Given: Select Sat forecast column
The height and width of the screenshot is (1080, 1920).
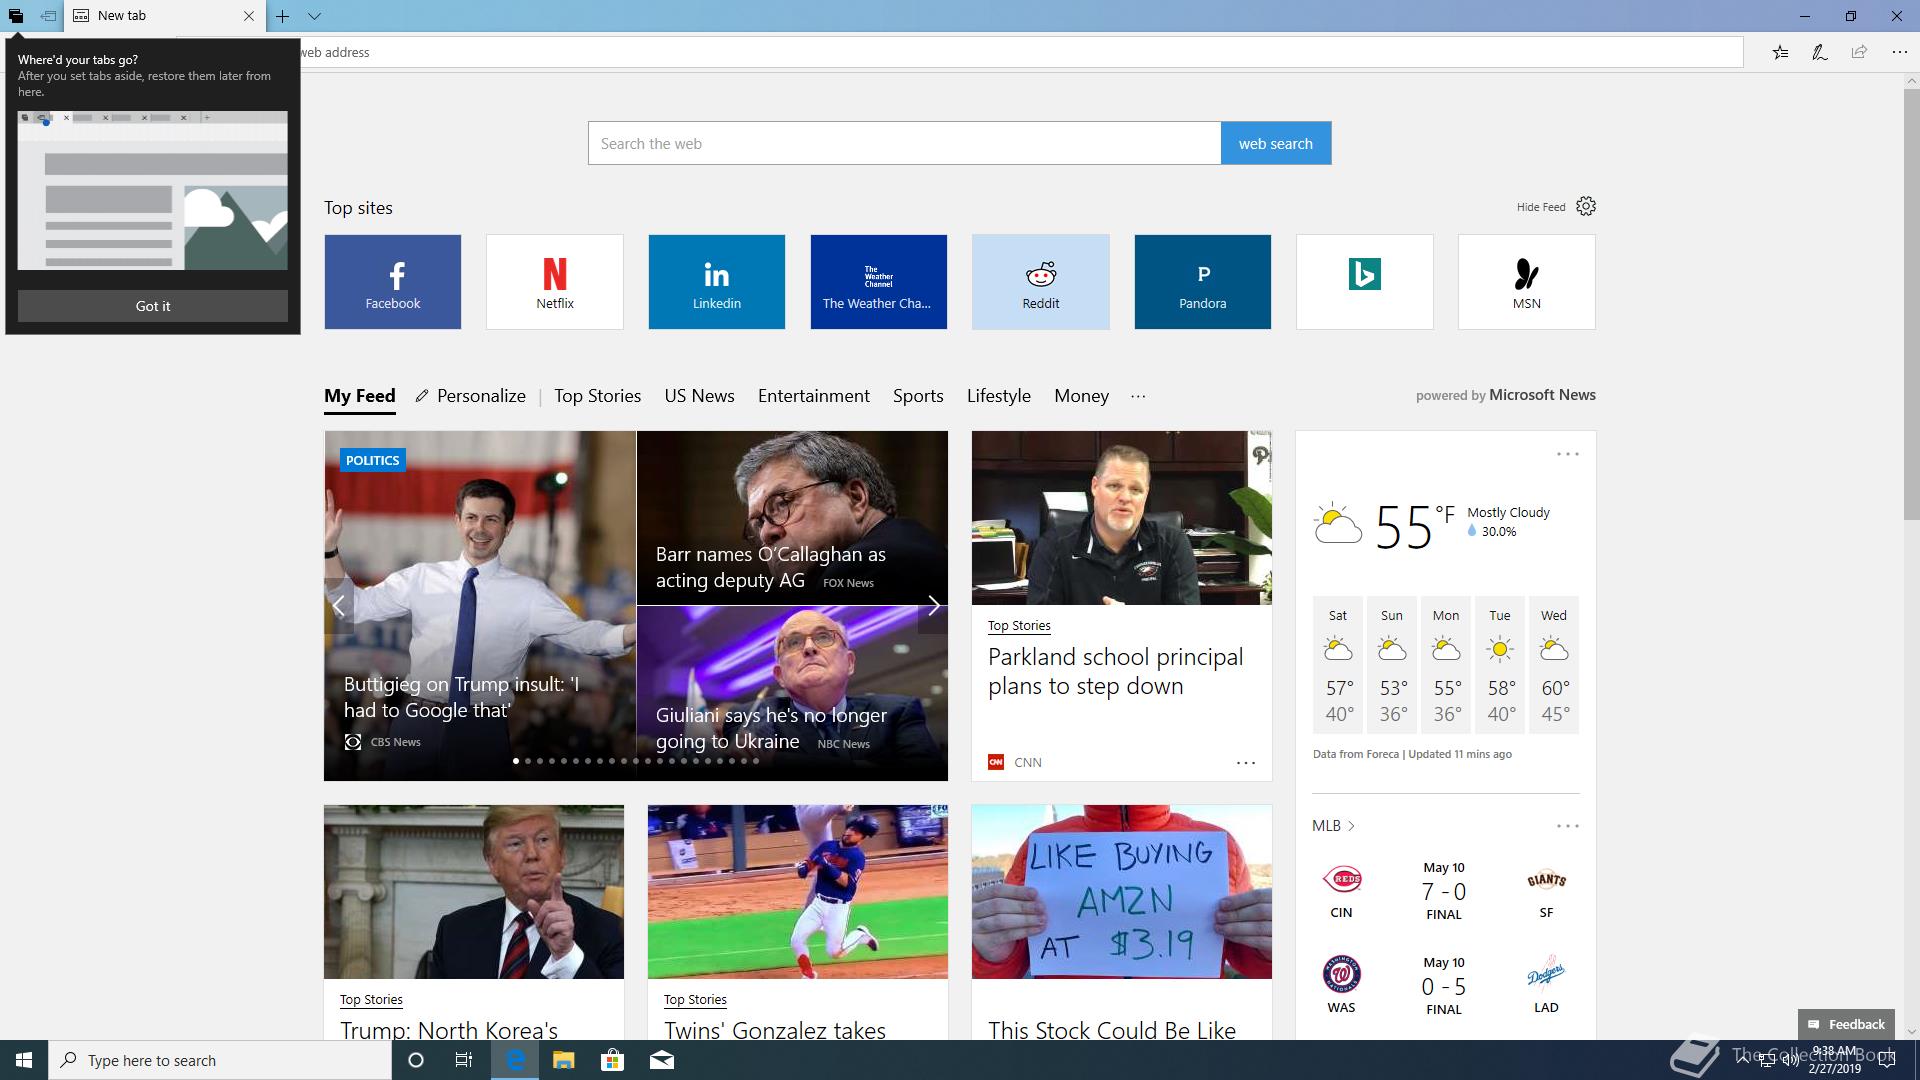Looking at the screenshot, I should (x=1338, y=666).
